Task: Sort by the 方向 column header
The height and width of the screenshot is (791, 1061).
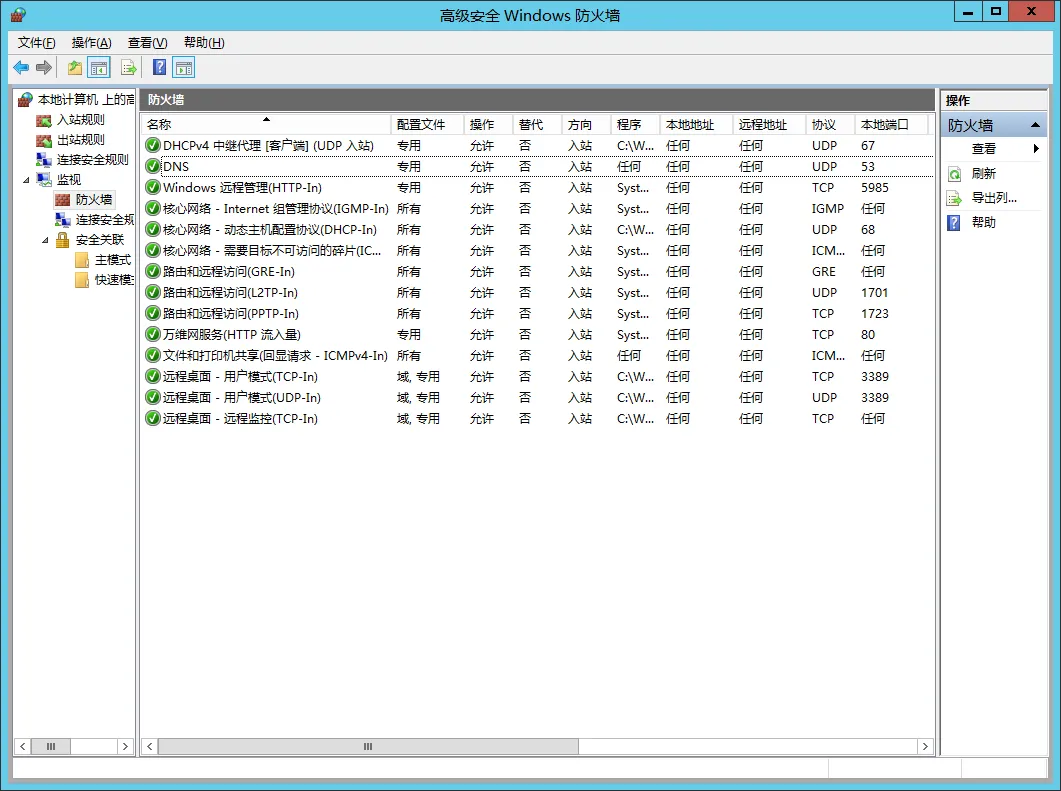Action: (x=586, y=125)
